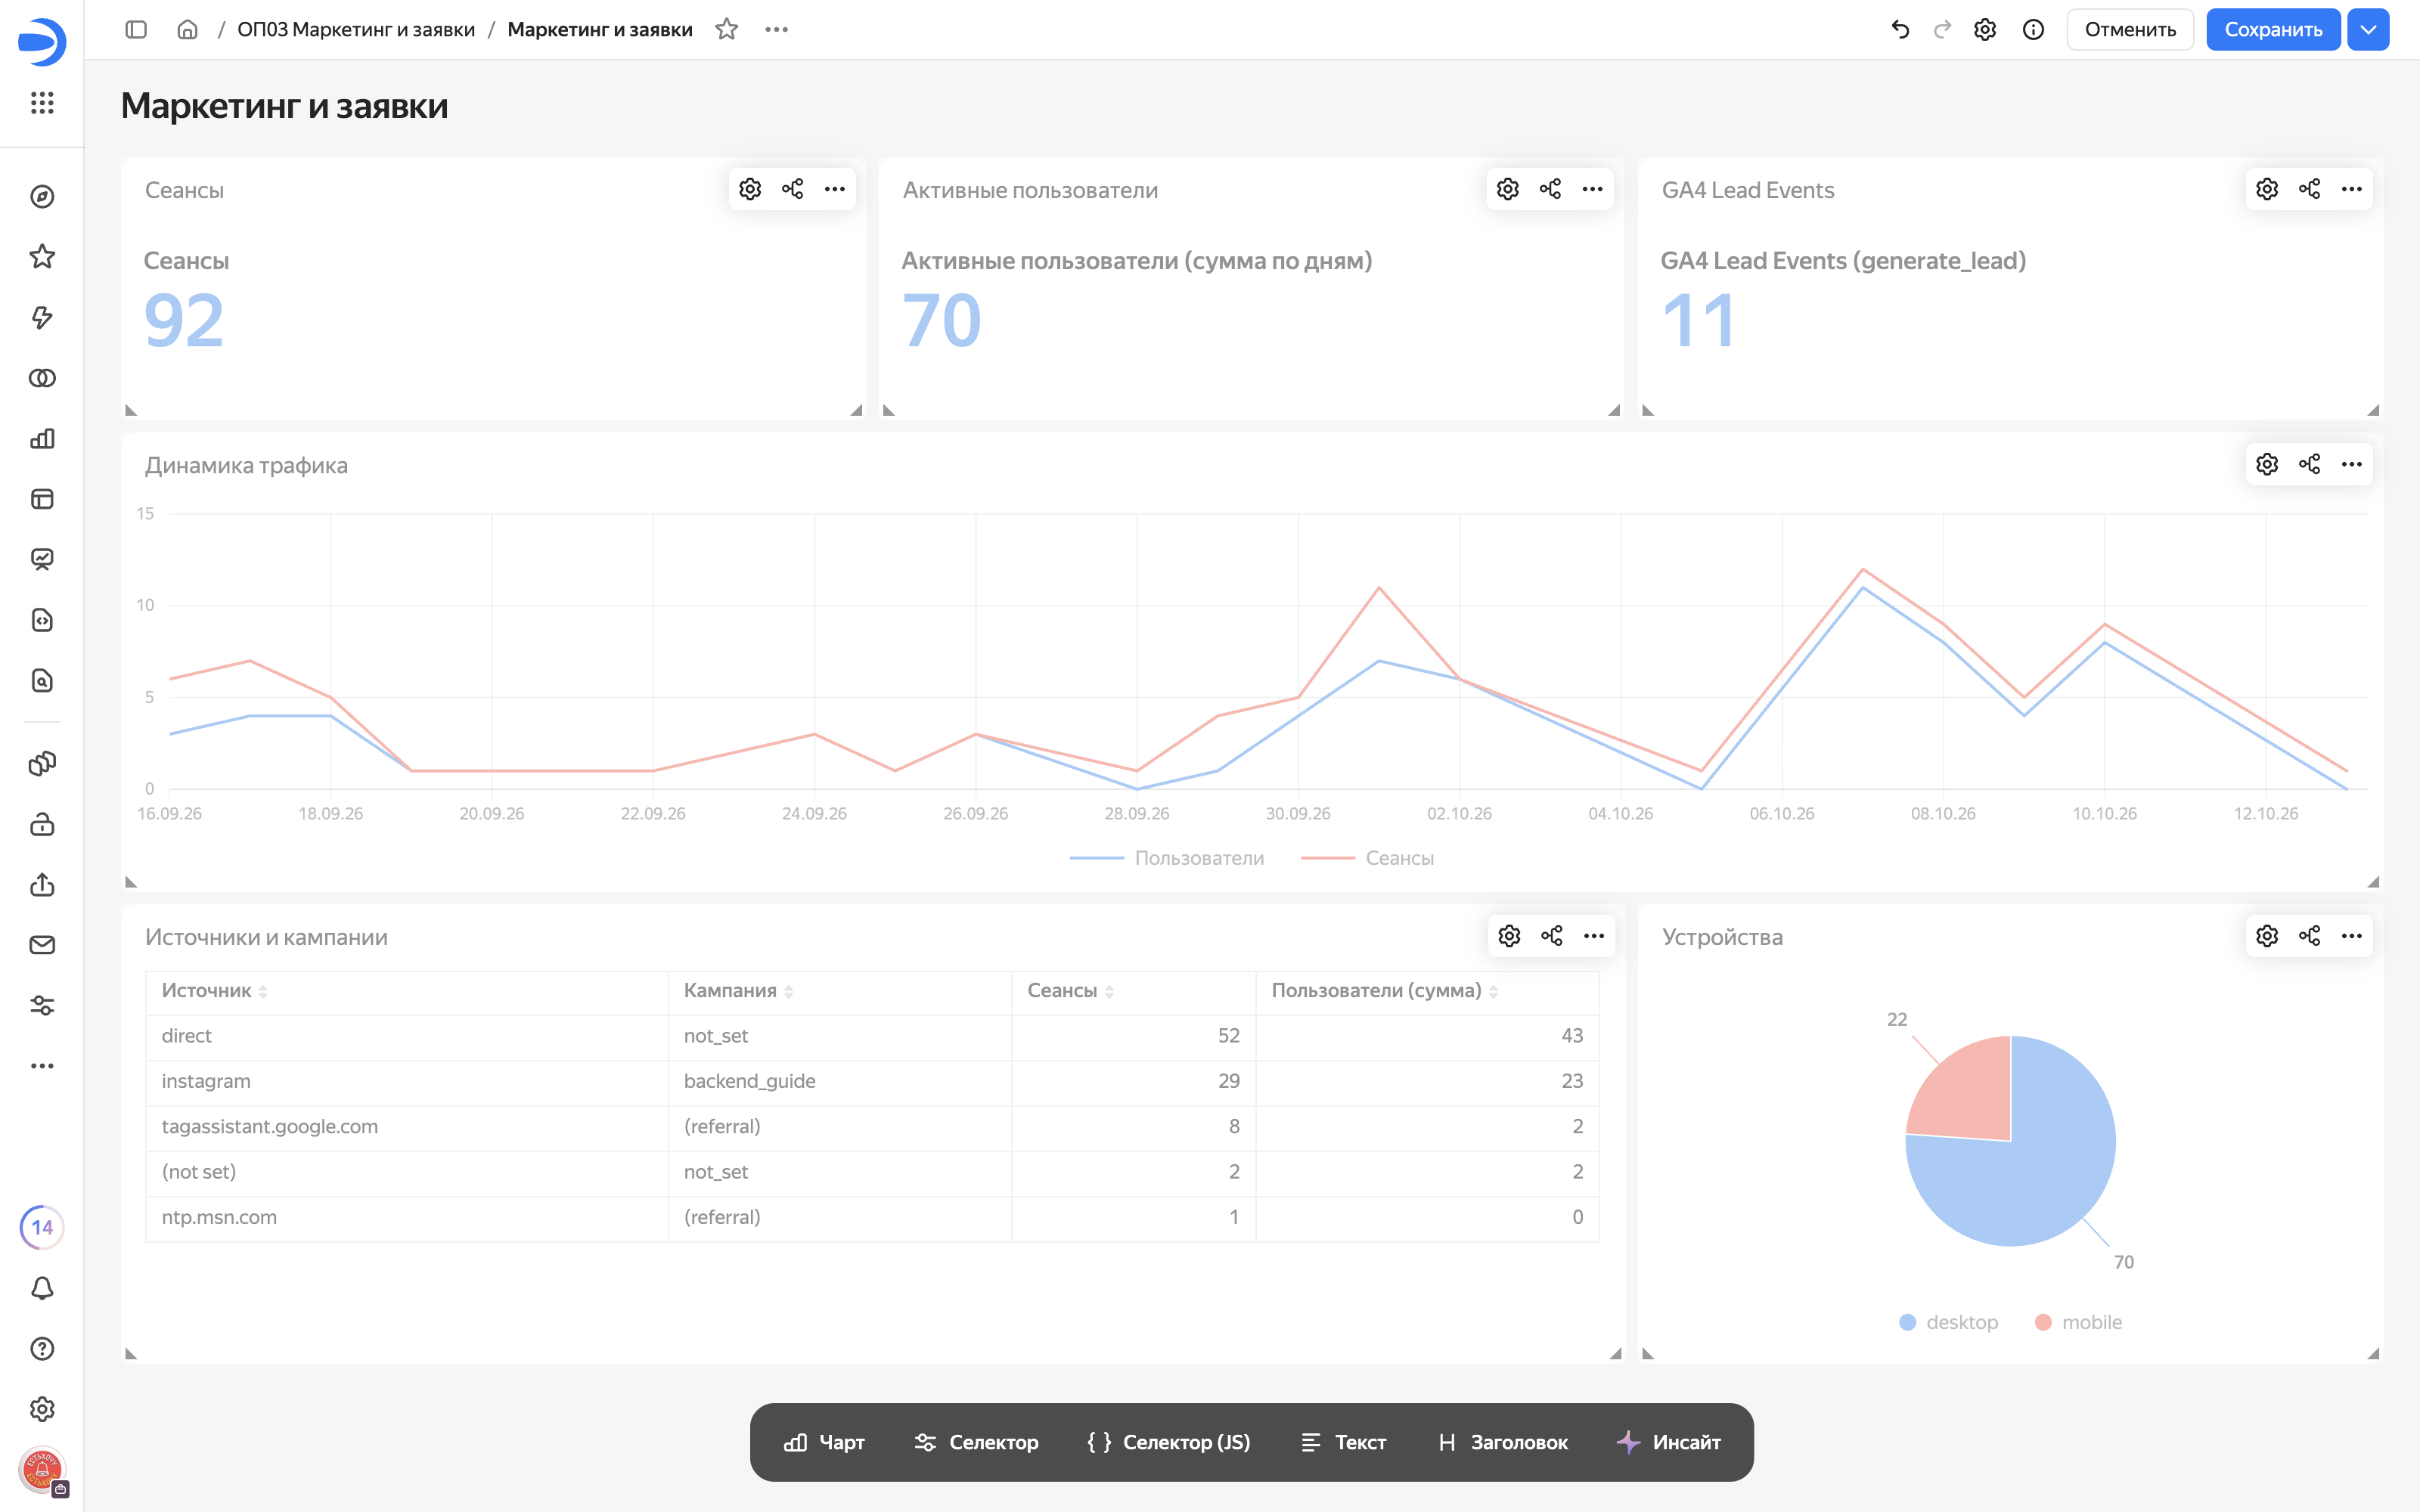Open the all services grid icon
Image resolution: width=2420 pixels, height=1512 pixels.
(42, 102)
